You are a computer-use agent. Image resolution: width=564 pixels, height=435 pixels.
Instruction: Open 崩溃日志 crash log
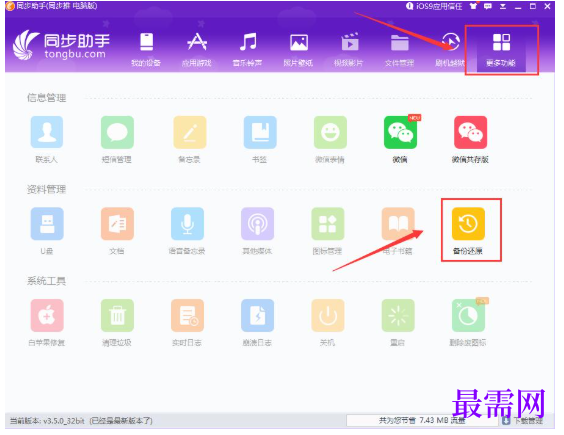click(258, 315)
